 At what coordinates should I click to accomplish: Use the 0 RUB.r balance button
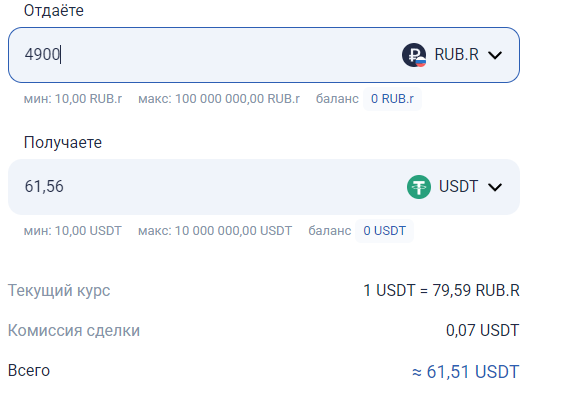tap(392, 99)
